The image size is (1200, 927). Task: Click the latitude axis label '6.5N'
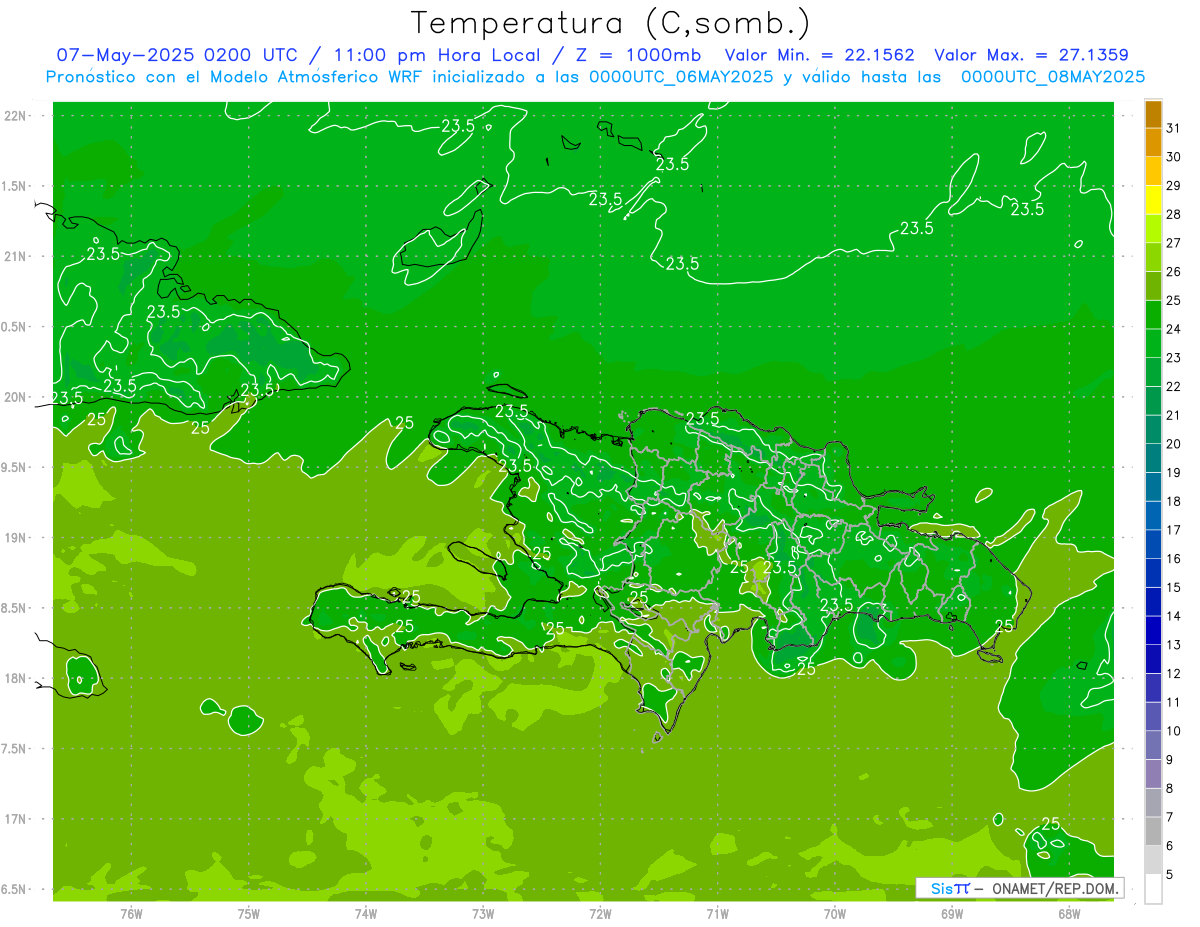14,889
